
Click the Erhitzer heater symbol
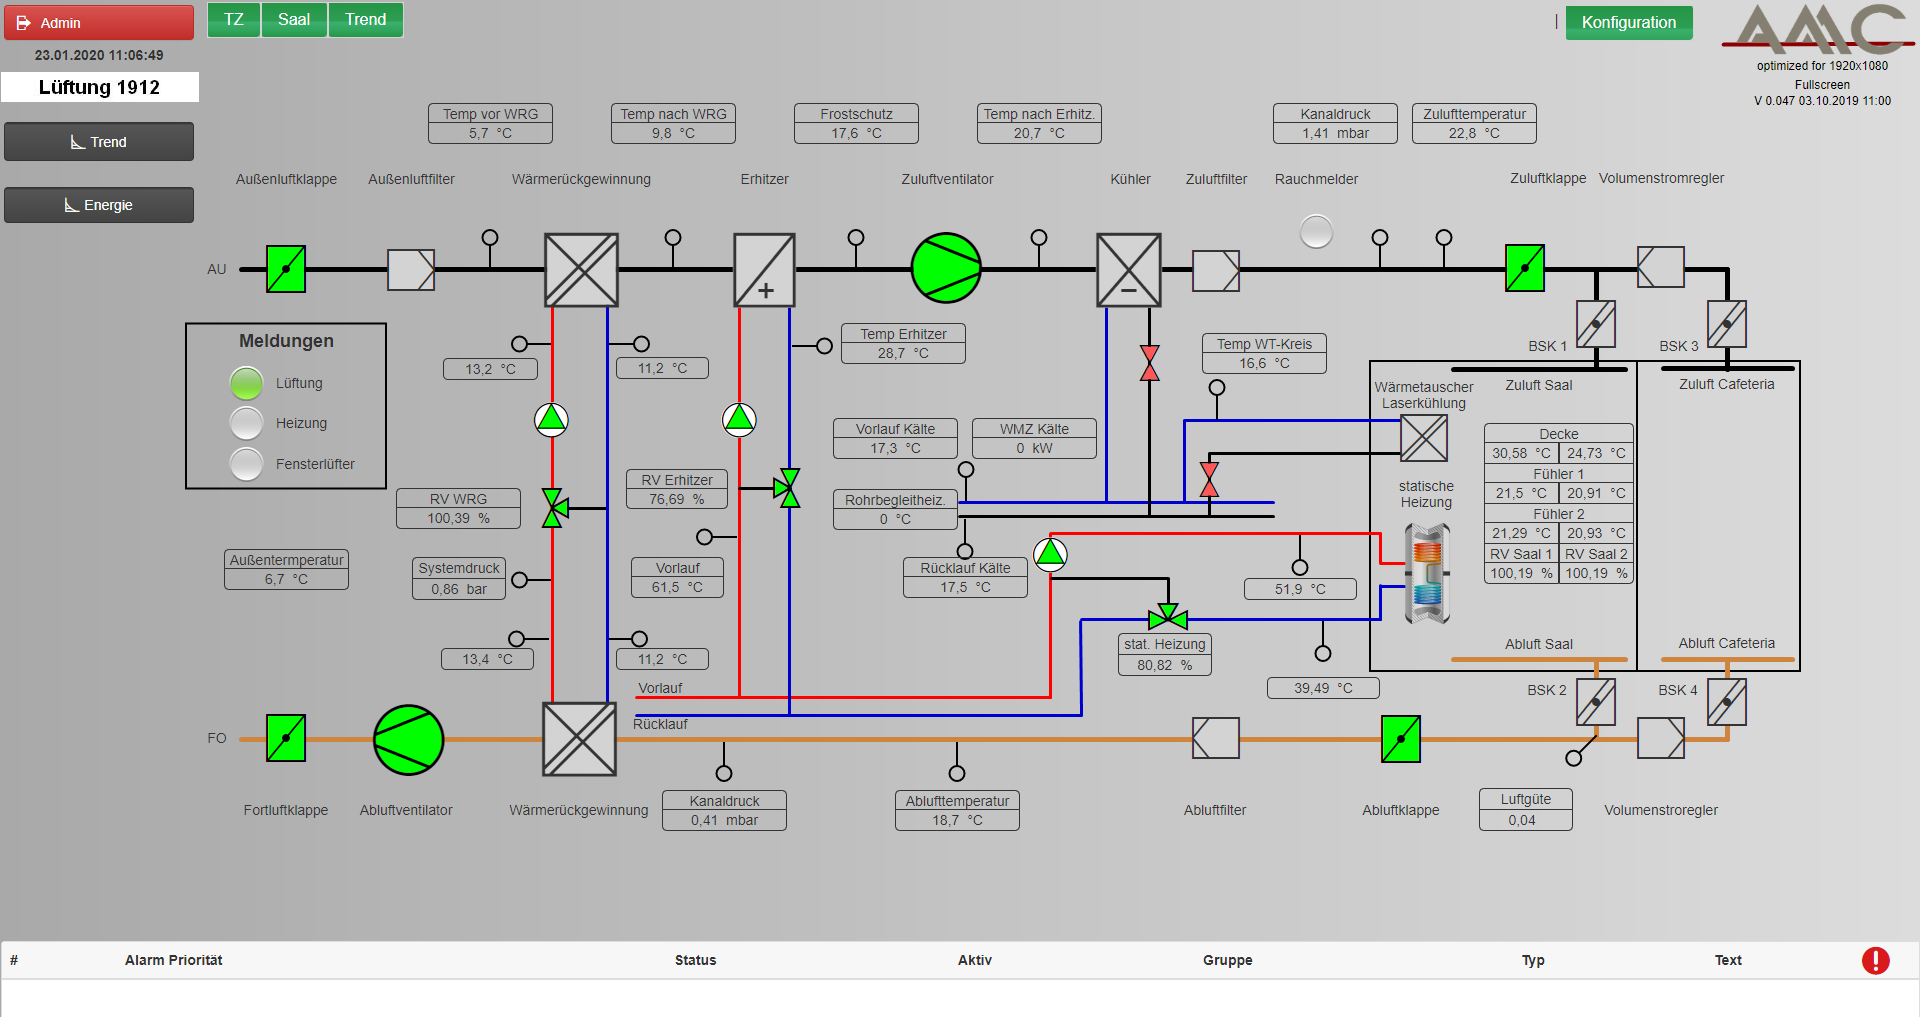click(764, 270)
